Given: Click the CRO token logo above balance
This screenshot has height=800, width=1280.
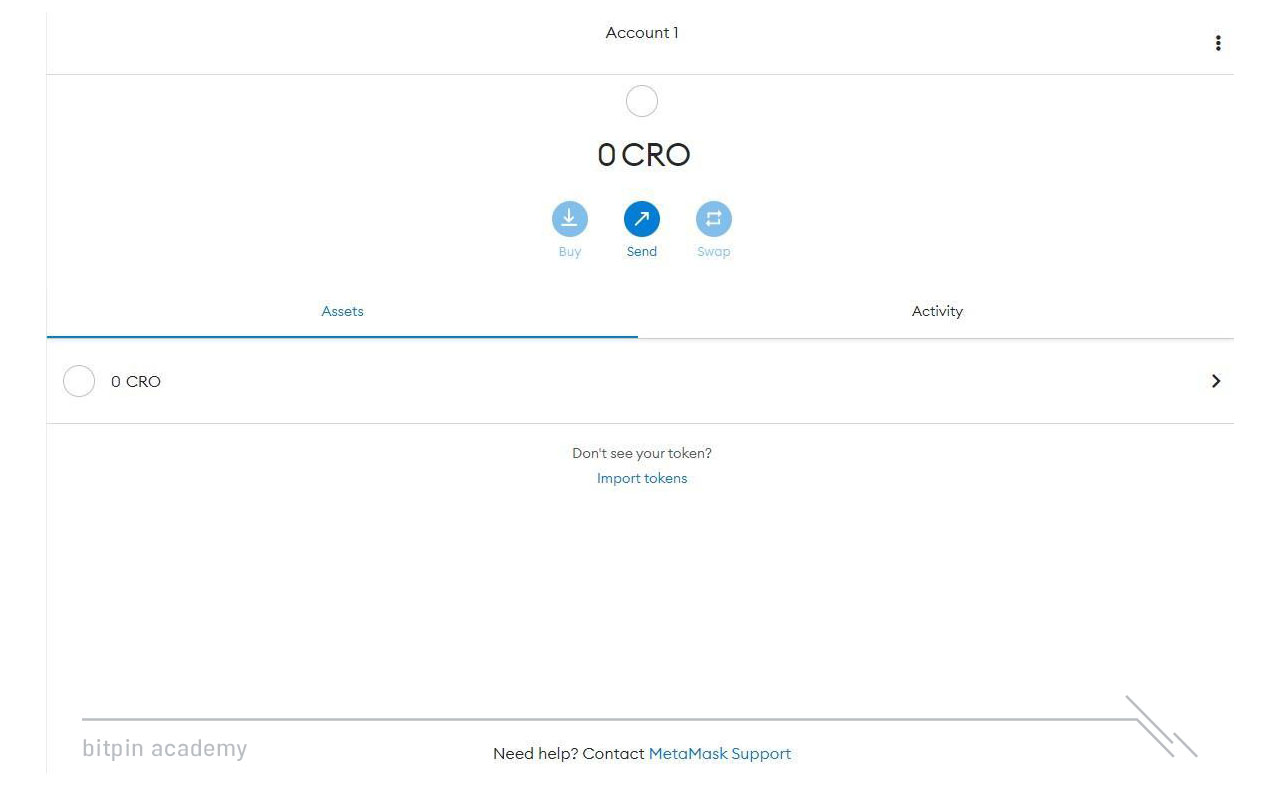Looking at the screenshot, I should [x=641, y=101].
